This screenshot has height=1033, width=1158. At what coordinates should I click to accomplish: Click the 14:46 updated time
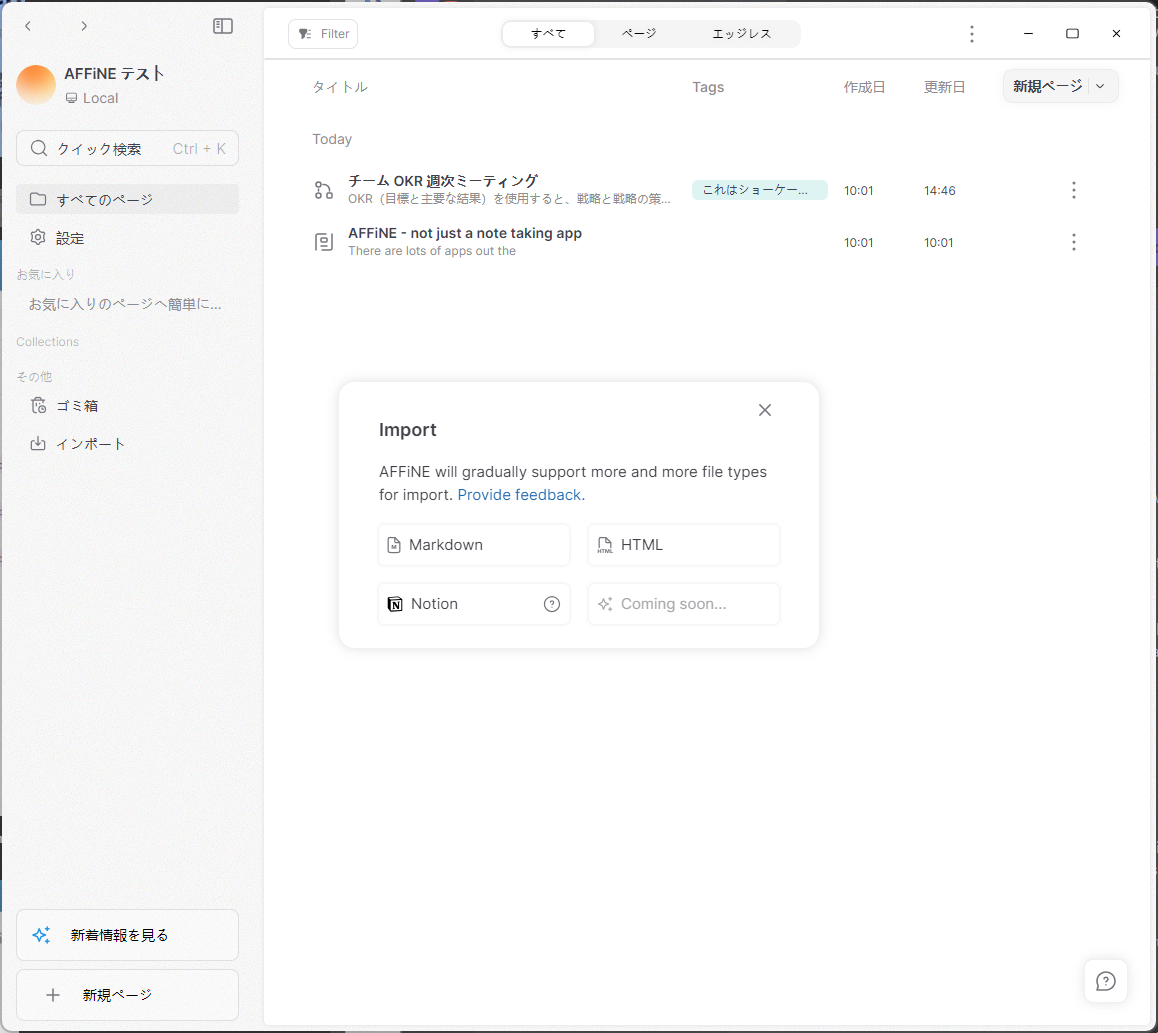point(939,191)
